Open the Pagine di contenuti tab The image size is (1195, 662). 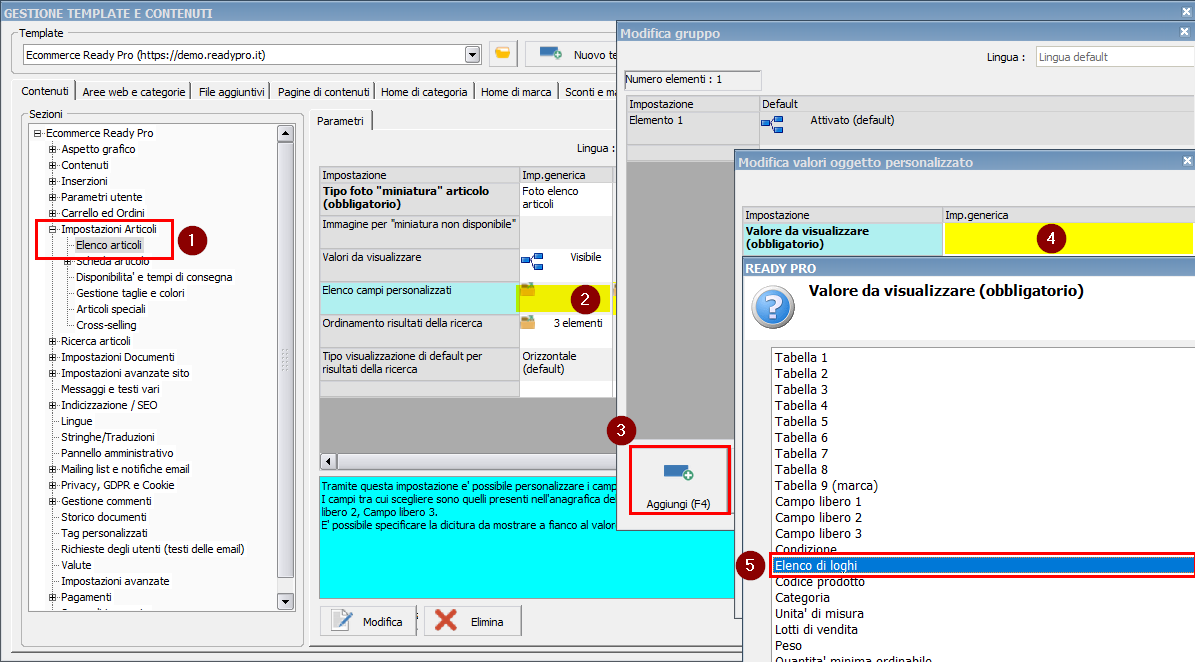point(323,92)
